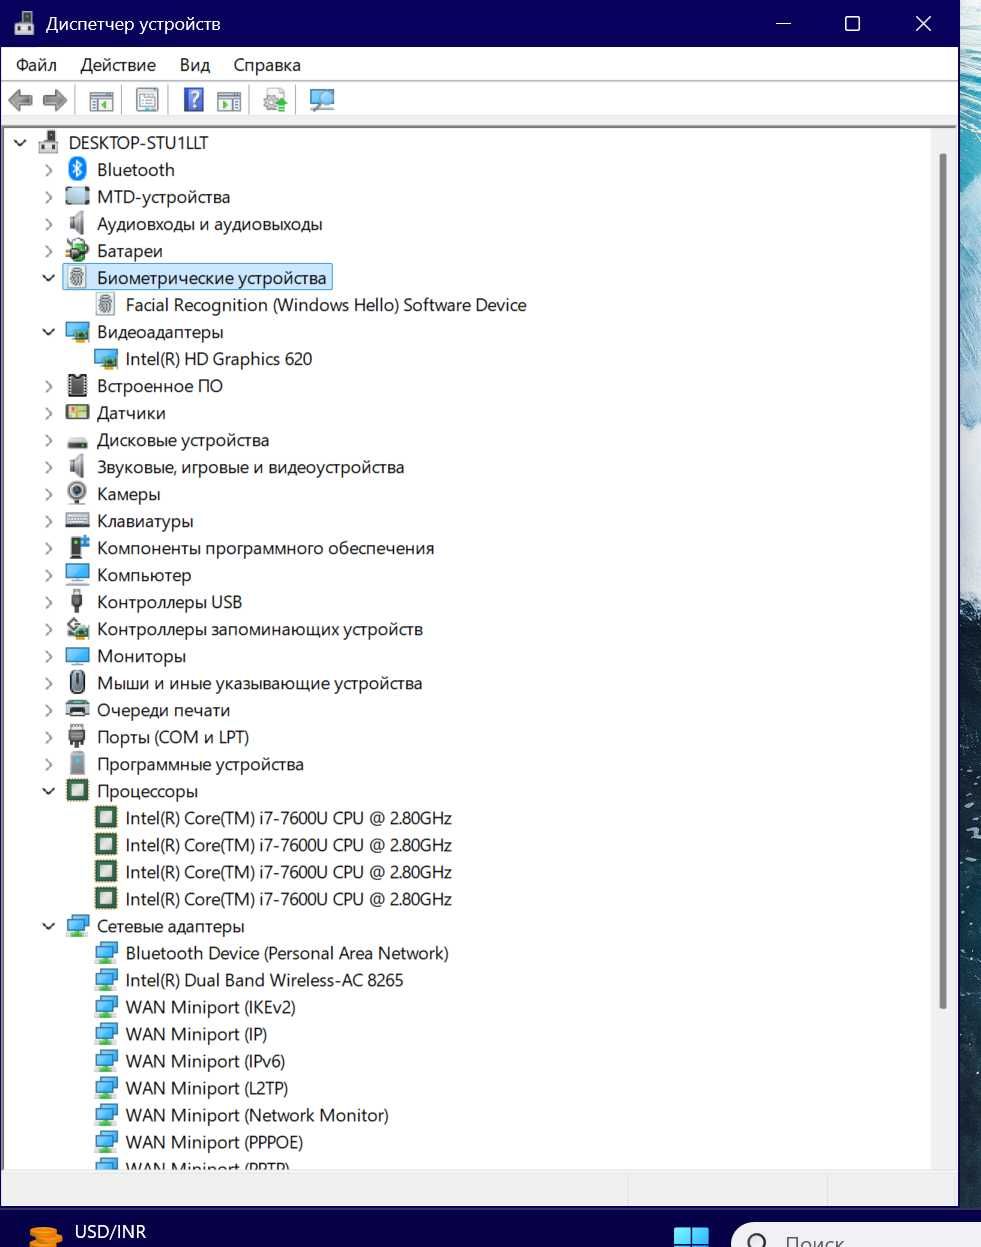Expand the Звуковые, игровые и видеоустройства node
Screen dimensions: 981x1247
coord(48,467)
